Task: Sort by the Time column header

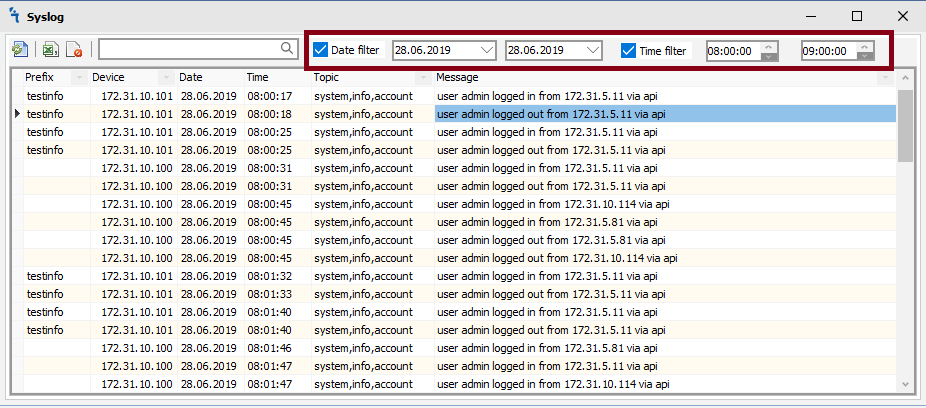Action: coord(258,77)
